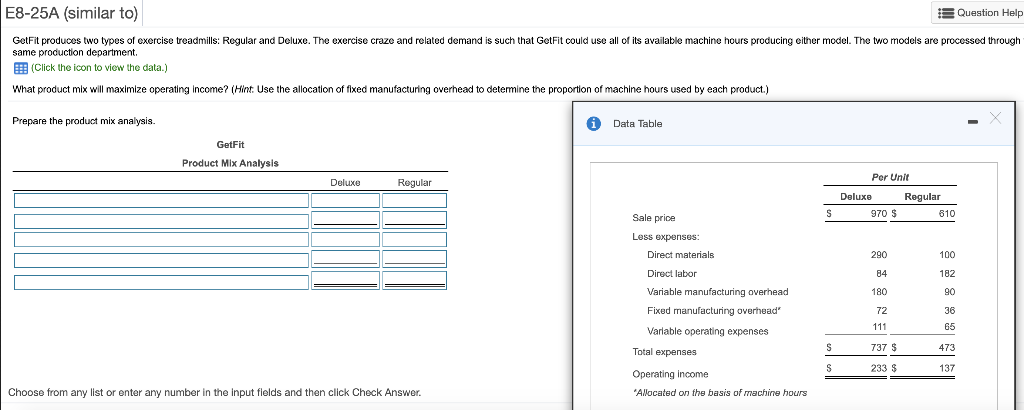
Task: Click the fifth row Regular input field
Action: 415,281
